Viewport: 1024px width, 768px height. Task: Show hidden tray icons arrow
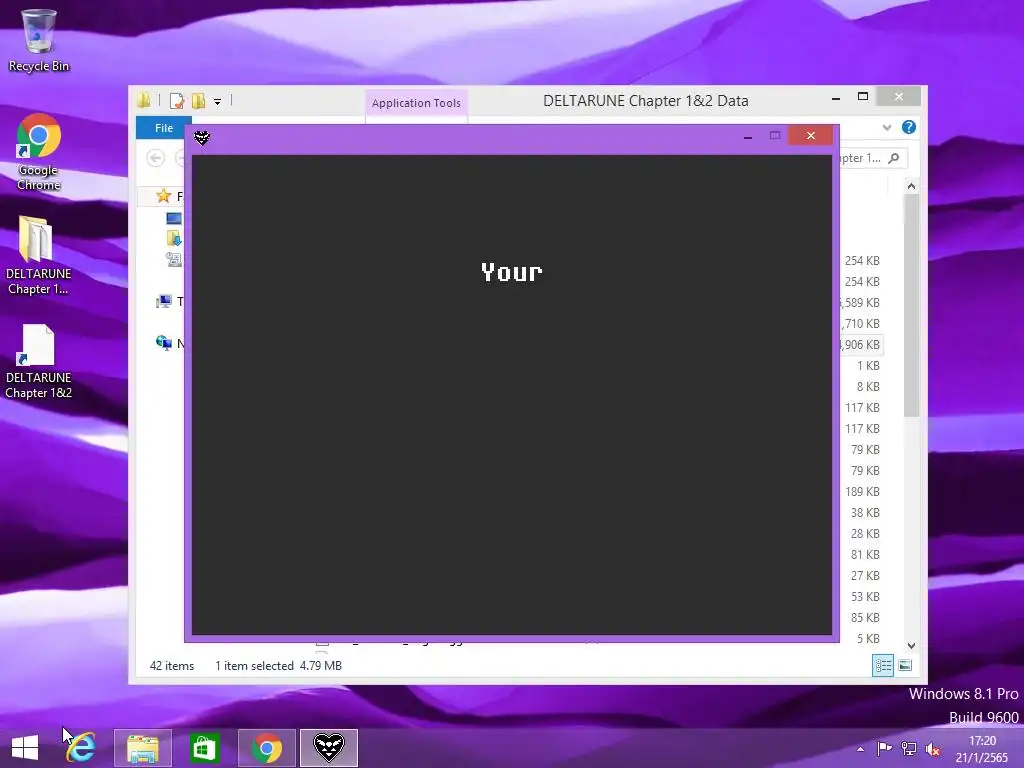click(x=860, y=749)
